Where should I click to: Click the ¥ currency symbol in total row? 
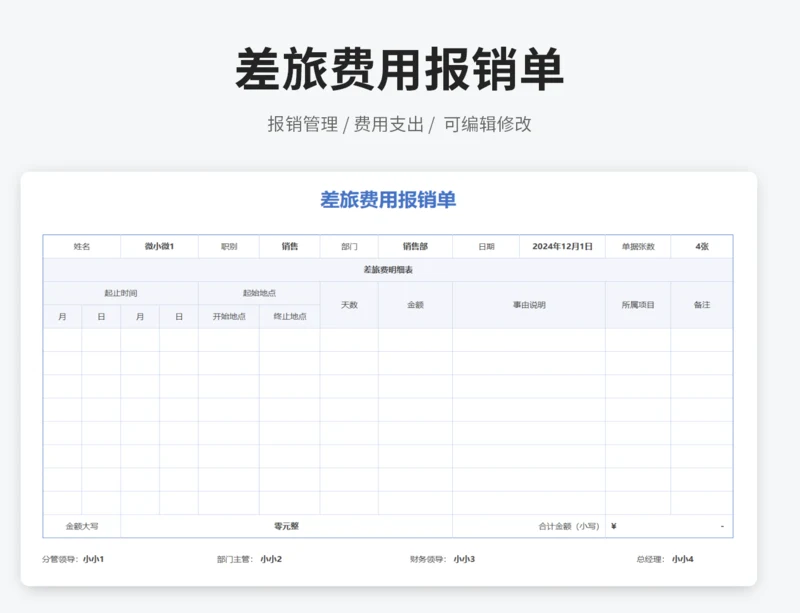tap(614, 526)
